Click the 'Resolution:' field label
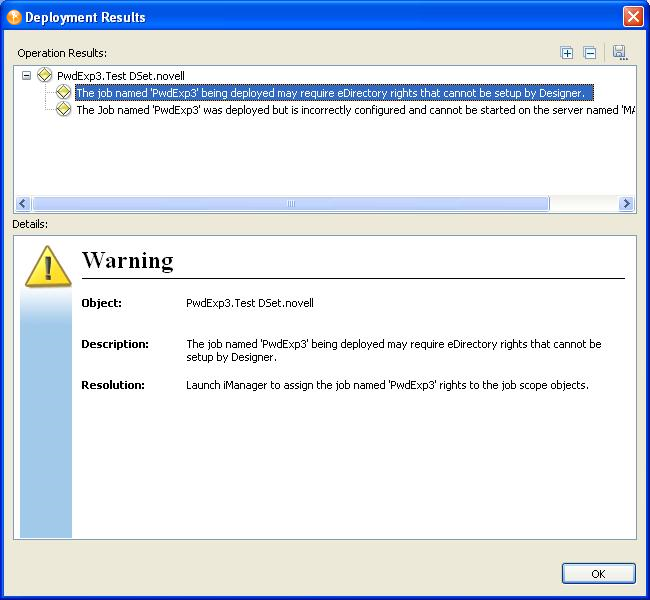 pos(113,385)
